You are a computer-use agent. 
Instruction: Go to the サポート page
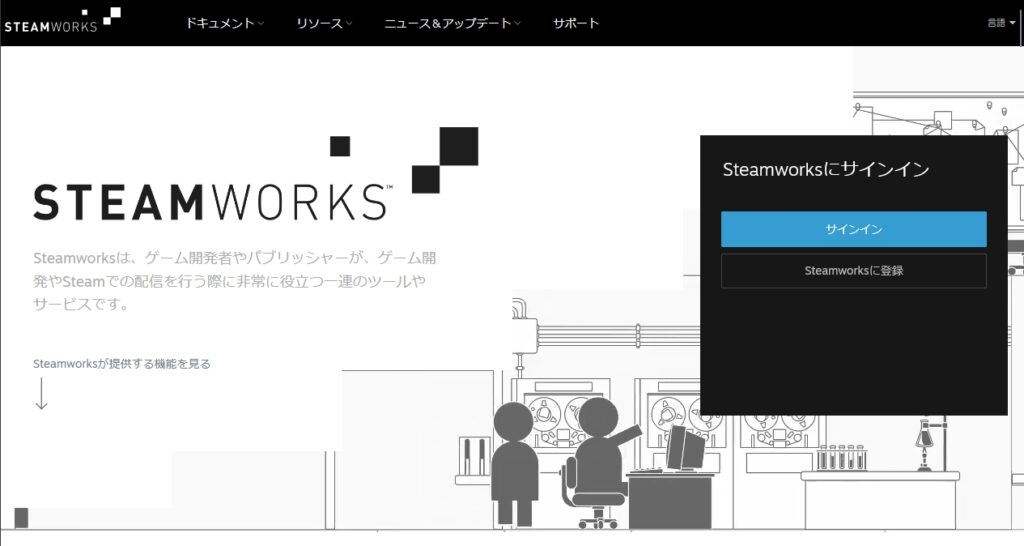click(x=575, y=24)
